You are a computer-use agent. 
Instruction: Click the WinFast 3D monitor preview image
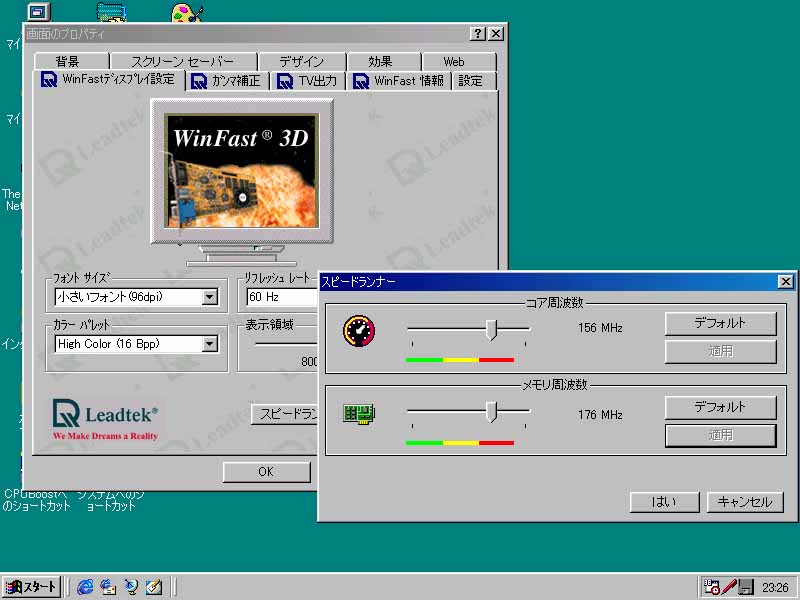tap(241, 170)
